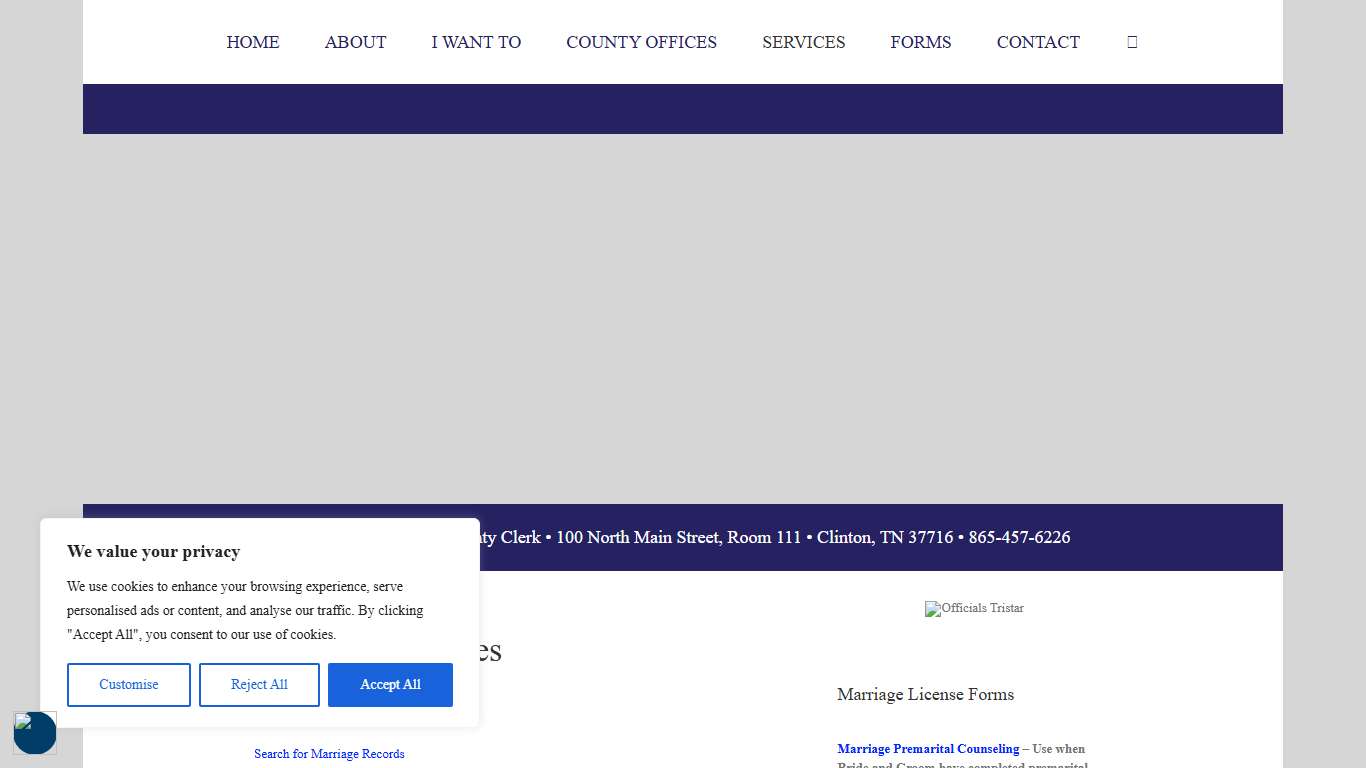
Task: Open the Marriage Premarital Counseling form
Action: pos(928,748)
